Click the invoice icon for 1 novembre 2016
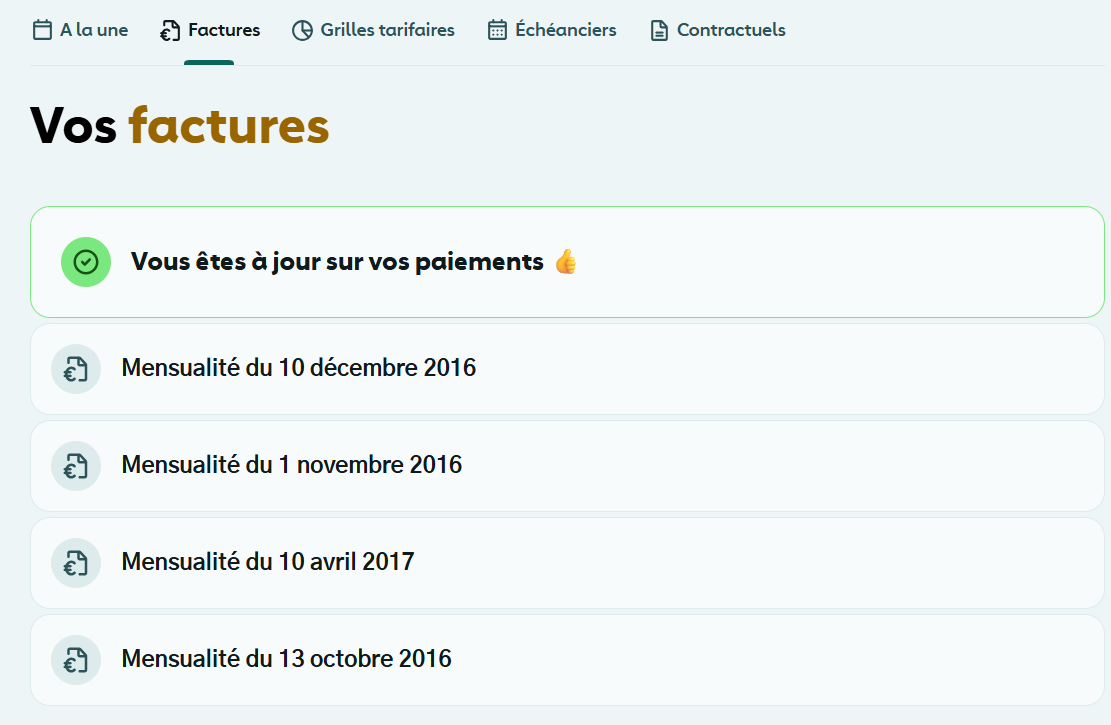Screen dimensions: 1111x725 click(x=76, y=466)
